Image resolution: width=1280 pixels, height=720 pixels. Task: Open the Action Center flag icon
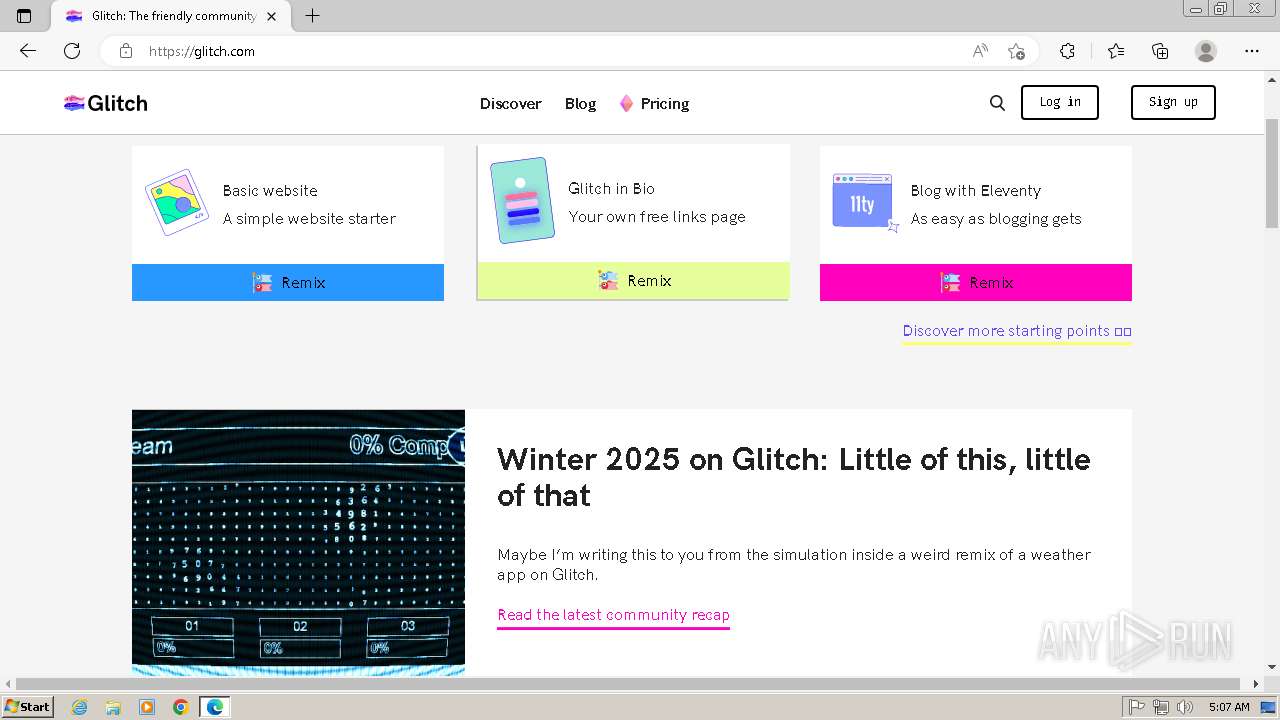pos(1136,707)
